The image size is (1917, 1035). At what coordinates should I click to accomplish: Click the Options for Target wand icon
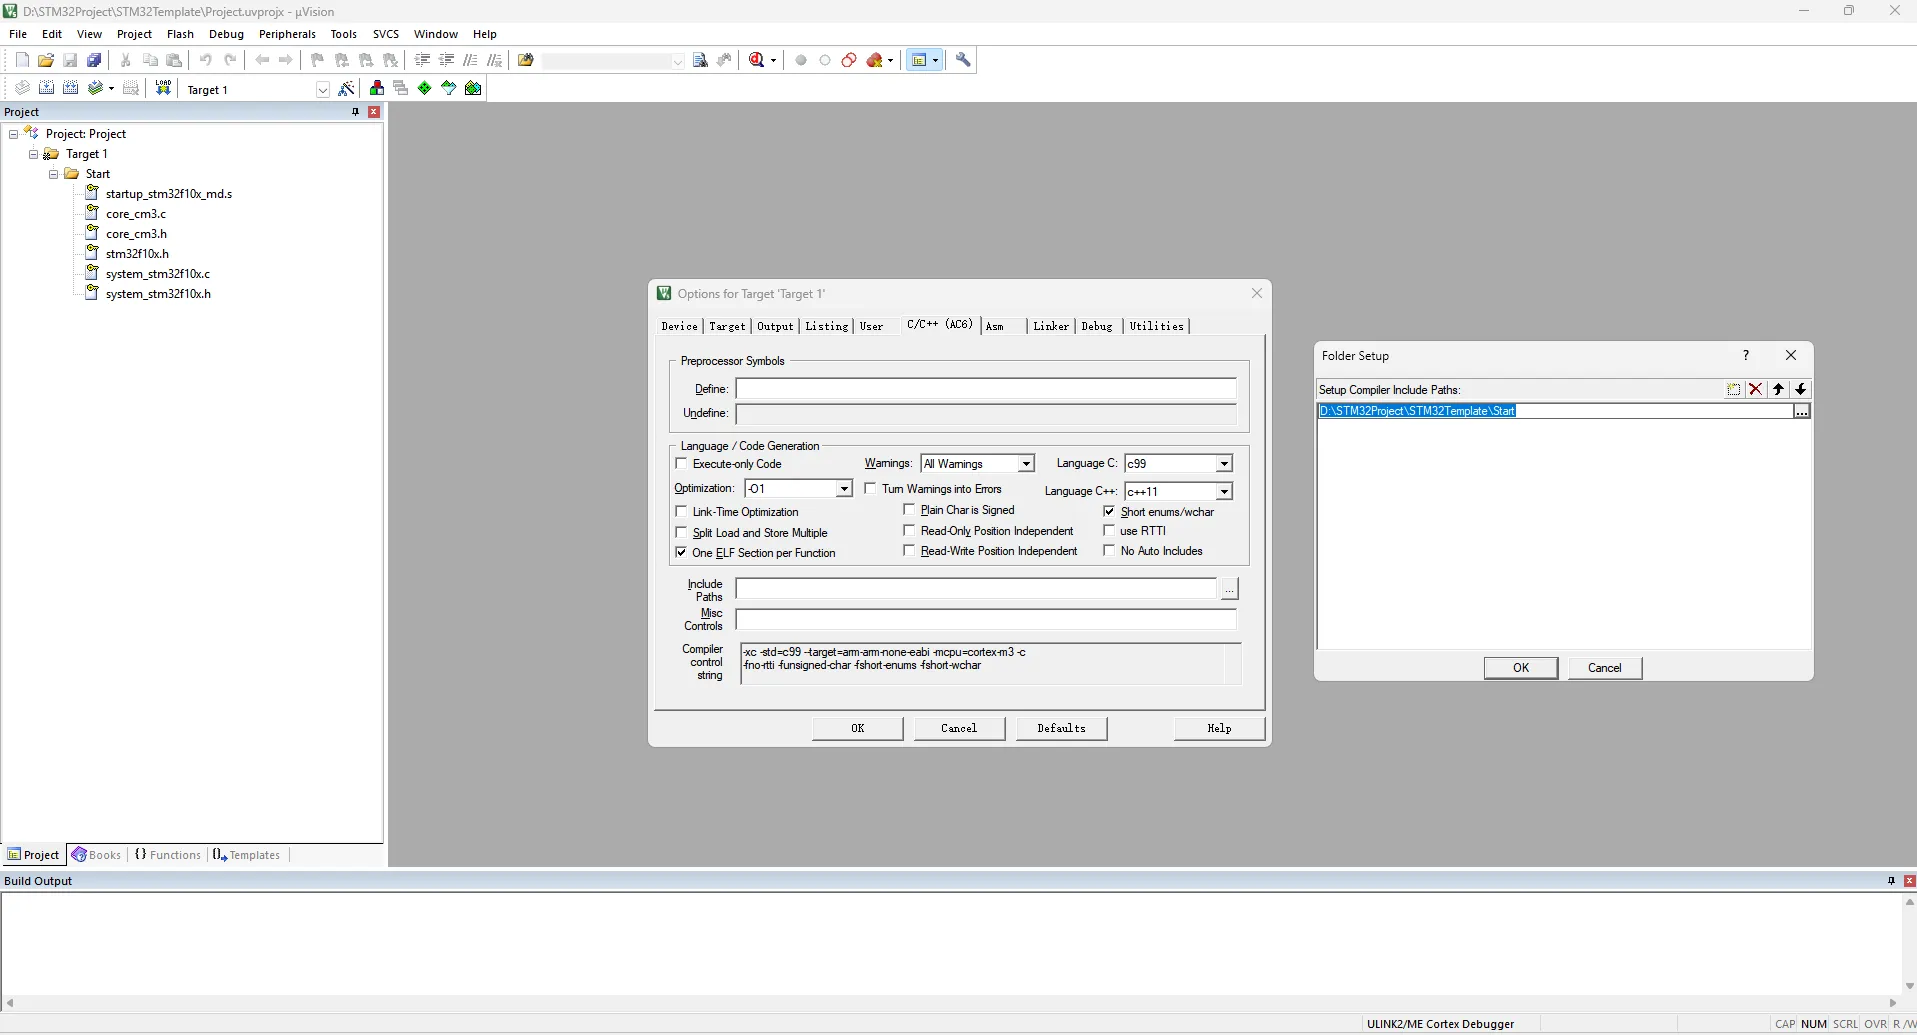(347, 89)
